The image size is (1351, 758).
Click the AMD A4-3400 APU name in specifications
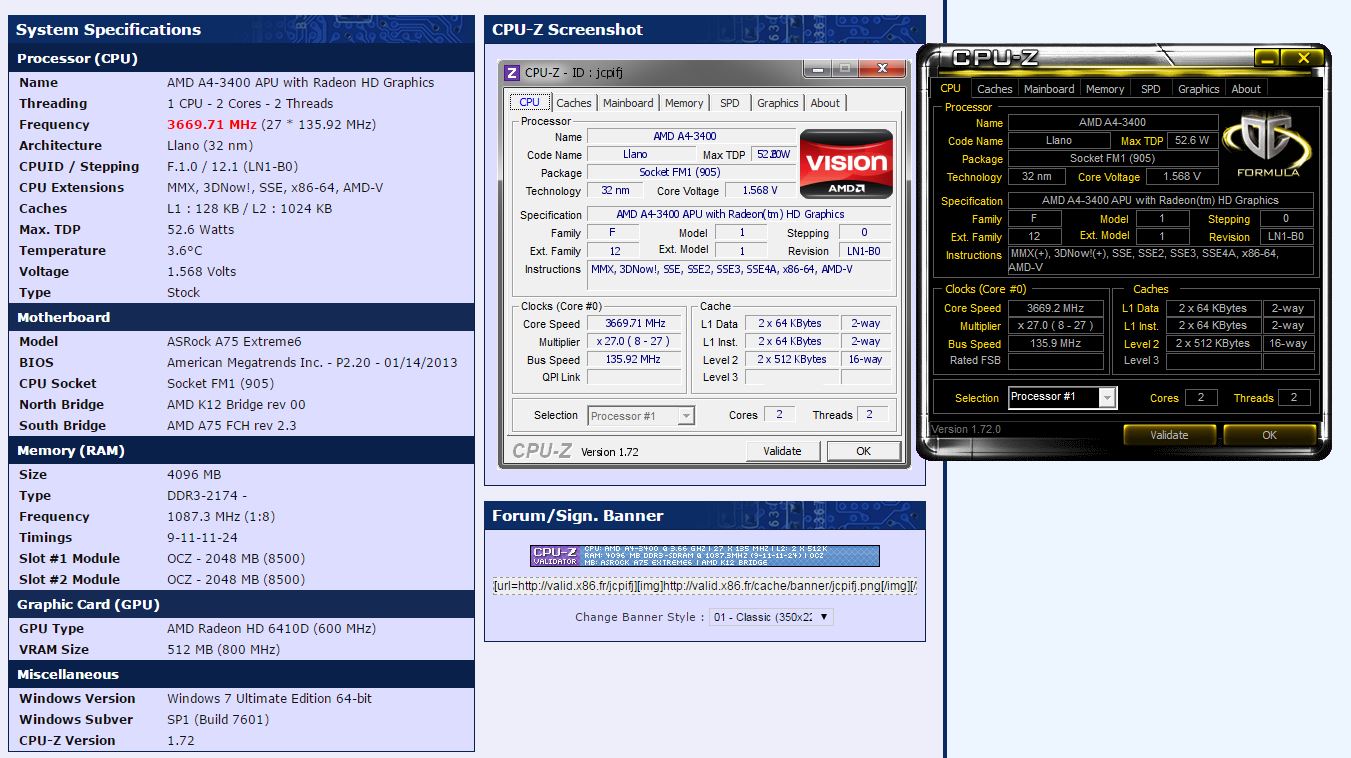300,83
